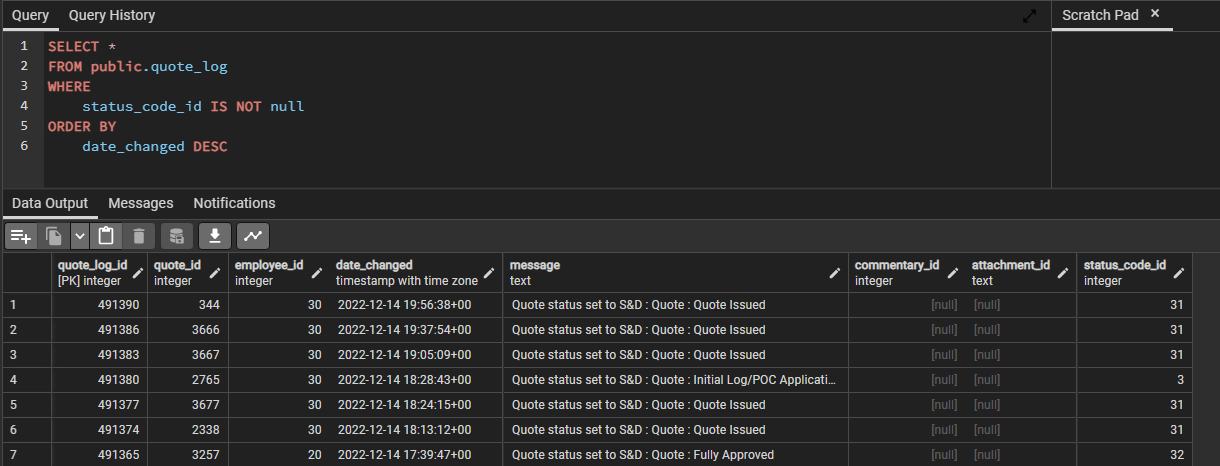This screenshot has height=466, width=1220.
Task: Click message cell containing Initial Log/POC Applicati
Action: coord(675,380)
